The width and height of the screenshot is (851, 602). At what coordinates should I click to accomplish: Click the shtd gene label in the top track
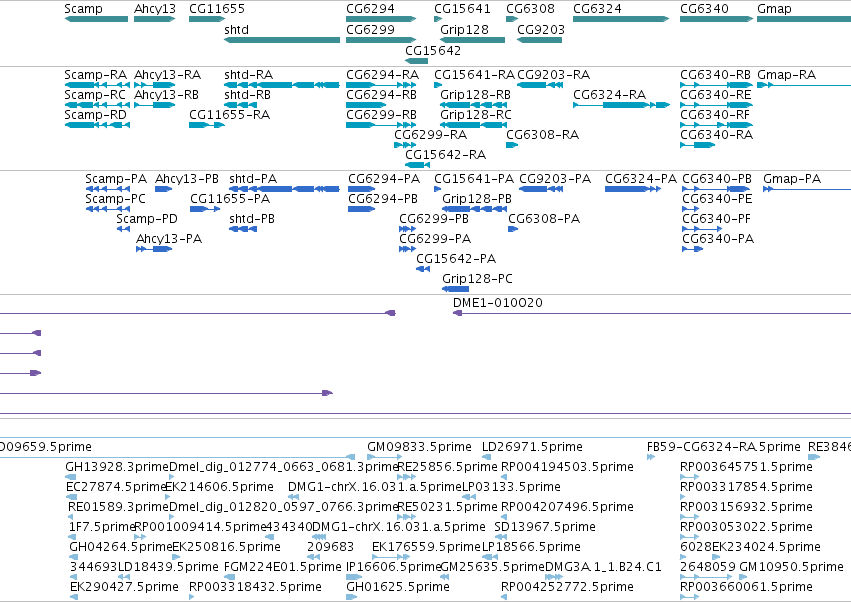click(x=236, y=29)
